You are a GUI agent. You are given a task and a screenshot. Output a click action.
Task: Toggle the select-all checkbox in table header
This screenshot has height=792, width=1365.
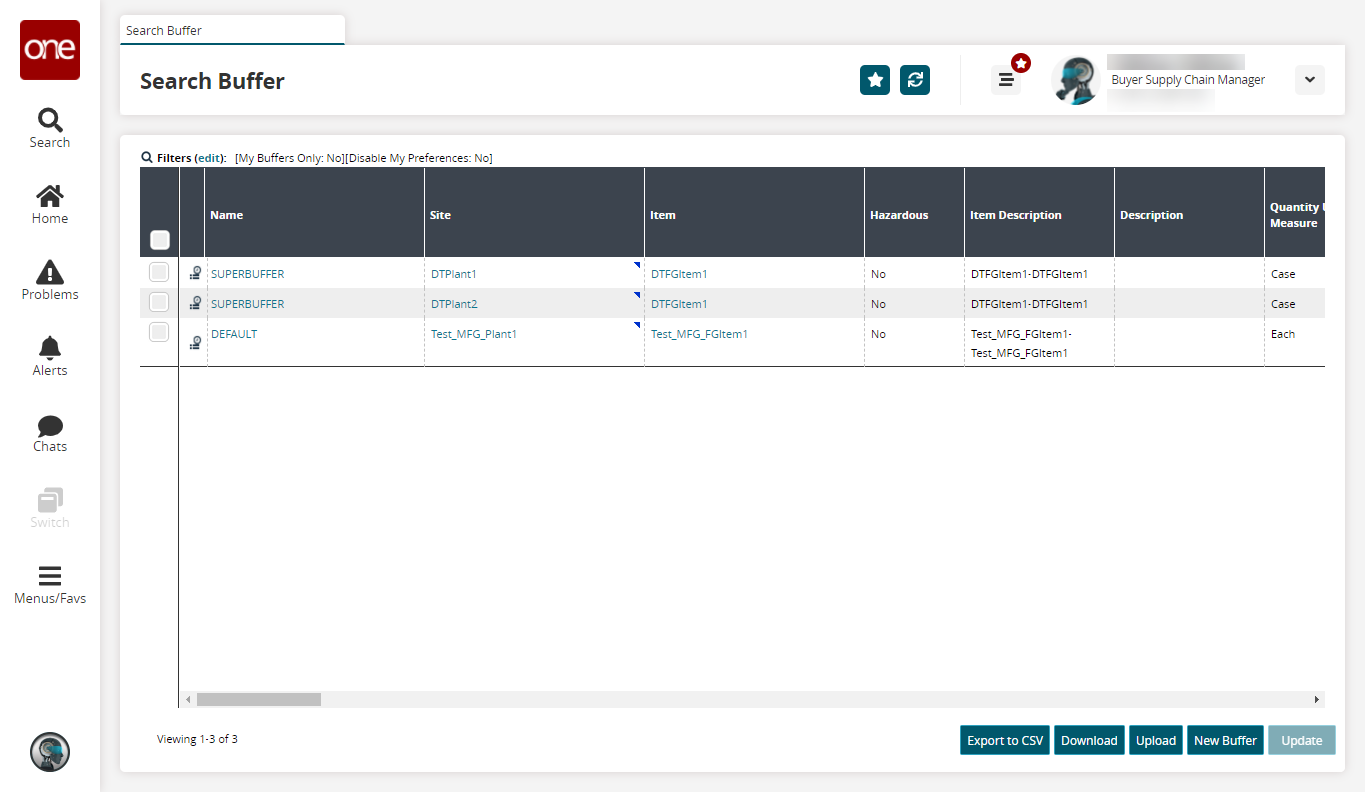160,240
